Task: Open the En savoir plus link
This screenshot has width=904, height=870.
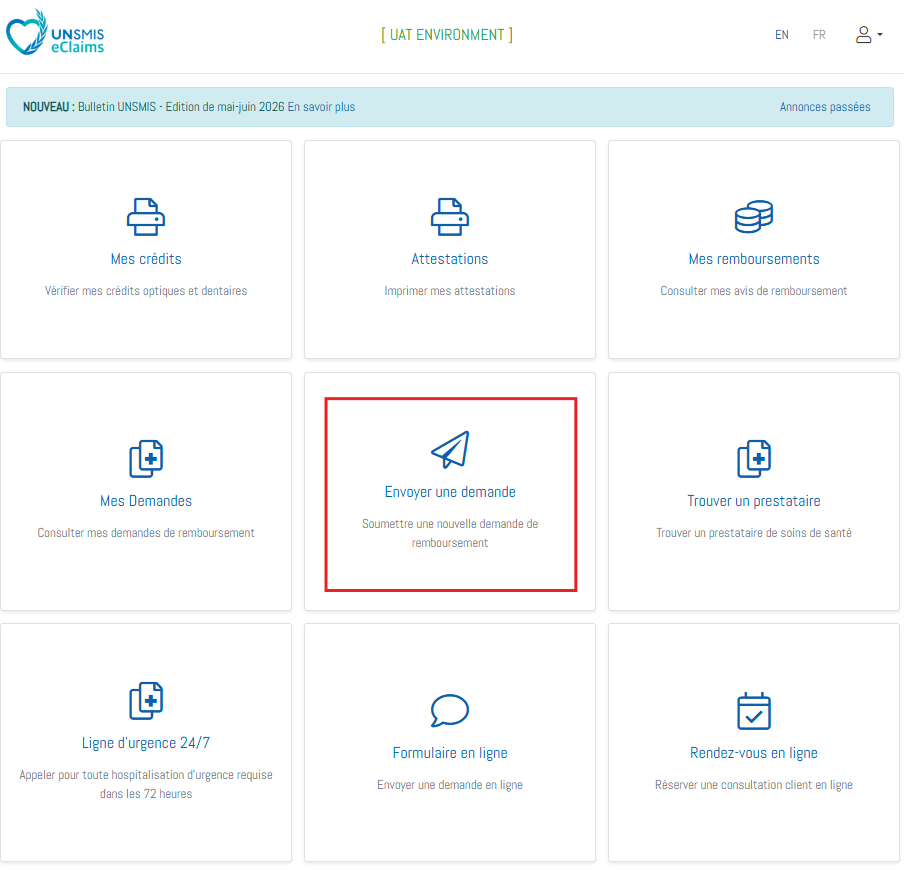Action: coord(321,107)
